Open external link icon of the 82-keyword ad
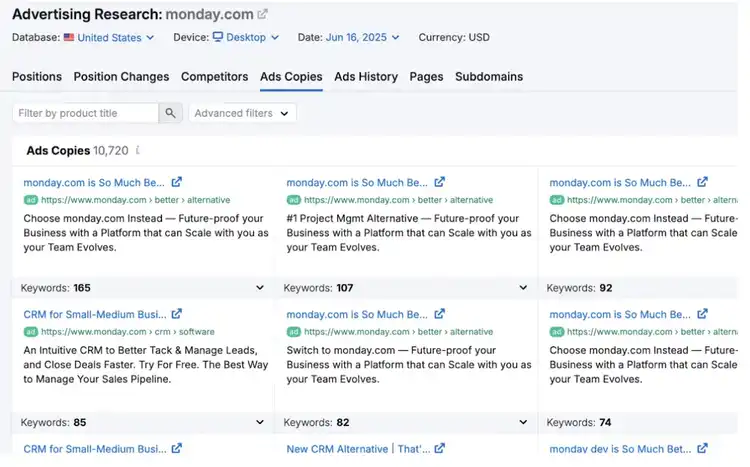Image resolution: width=750 pixels, height=467 pixels. point(440,314)
